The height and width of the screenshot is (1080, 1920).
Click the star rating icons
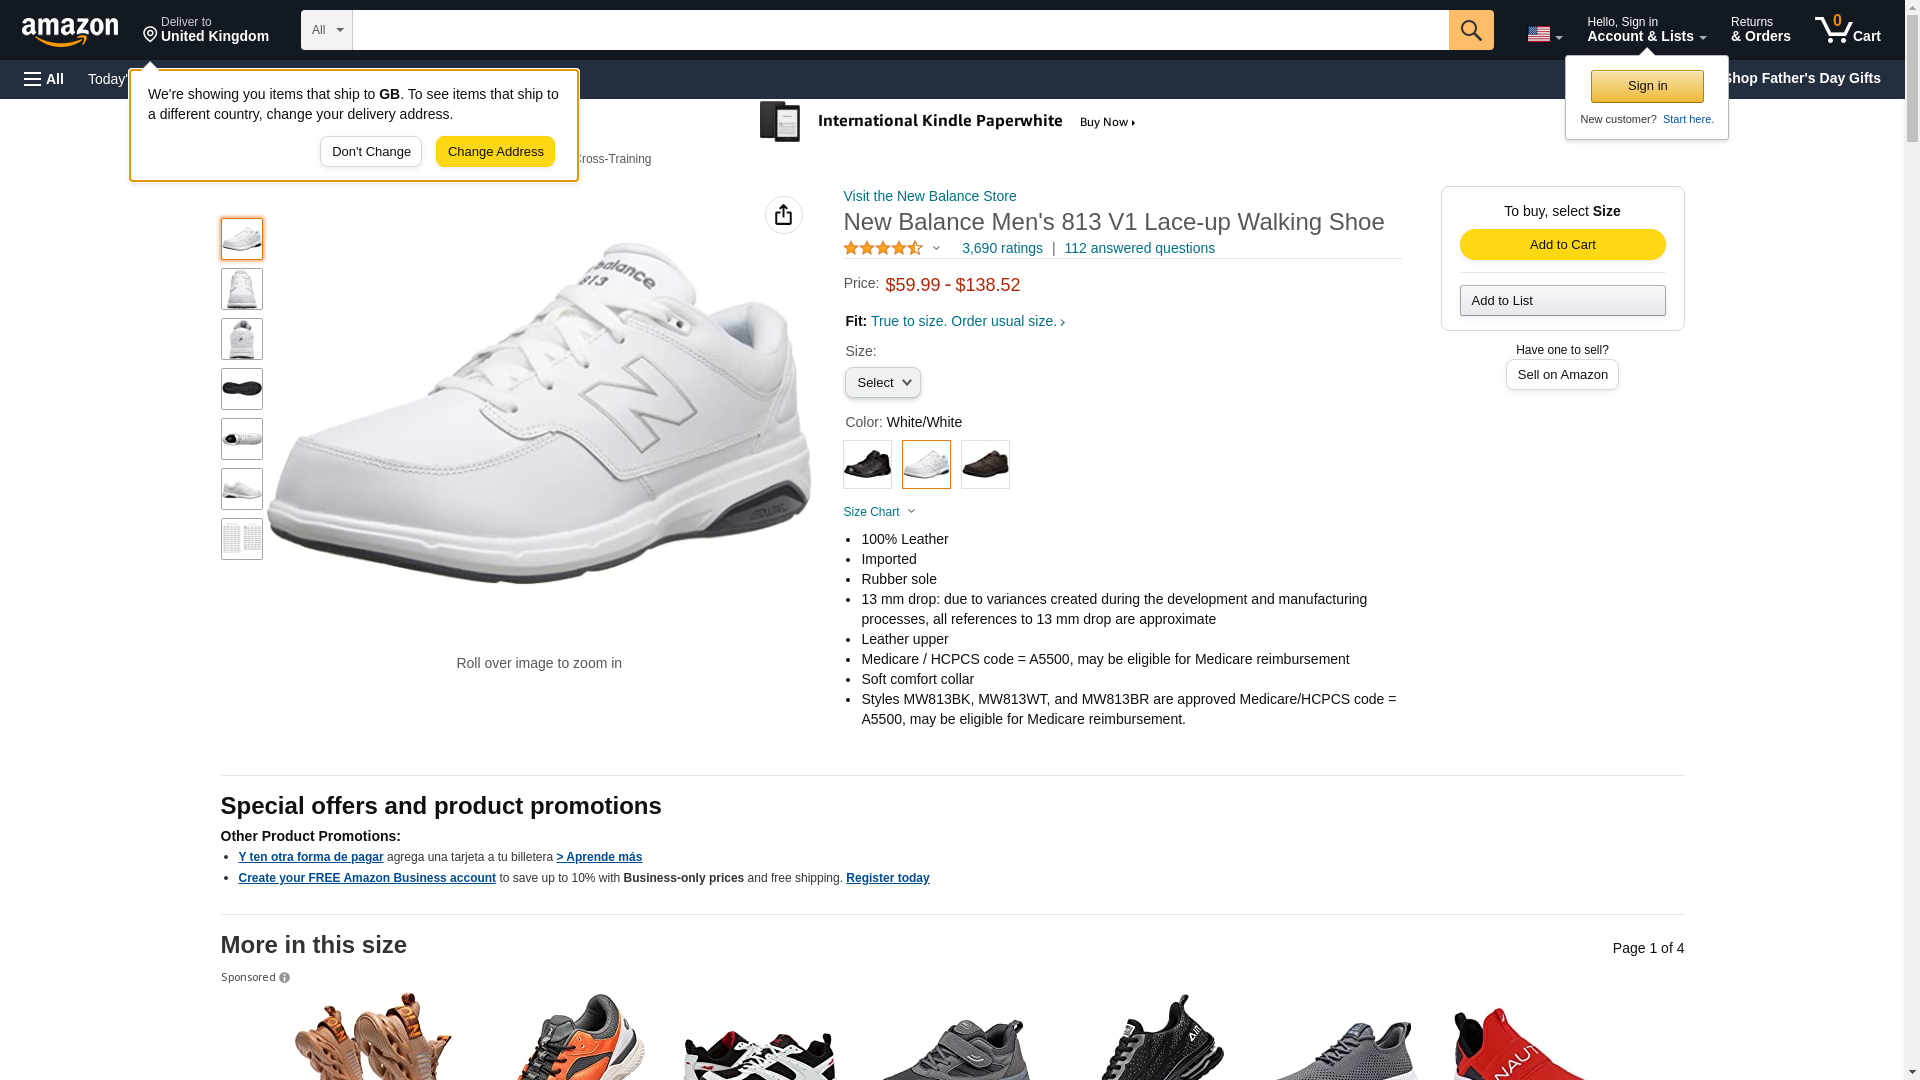tap(883, 248)
